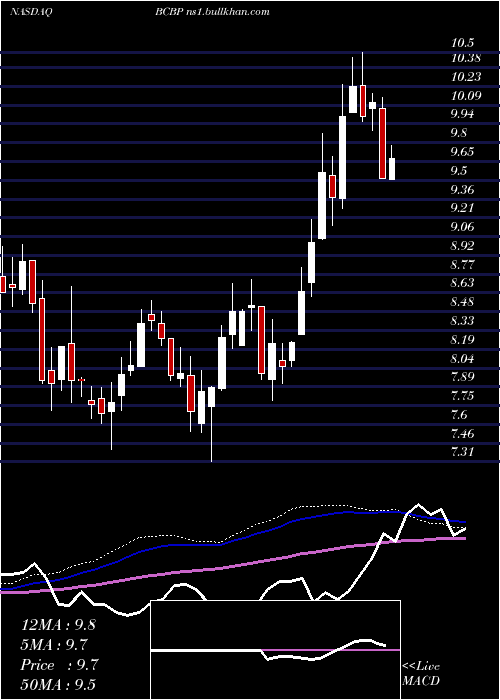Select the 10.5 price axis label
Screen dimensions: 500x700
pos(462,43)
